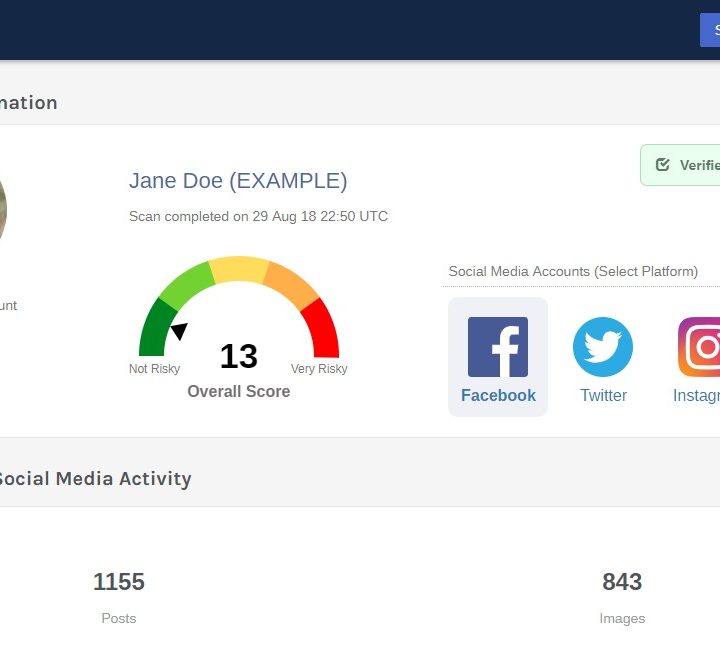Click the 843 images count

tap(622, 582)
